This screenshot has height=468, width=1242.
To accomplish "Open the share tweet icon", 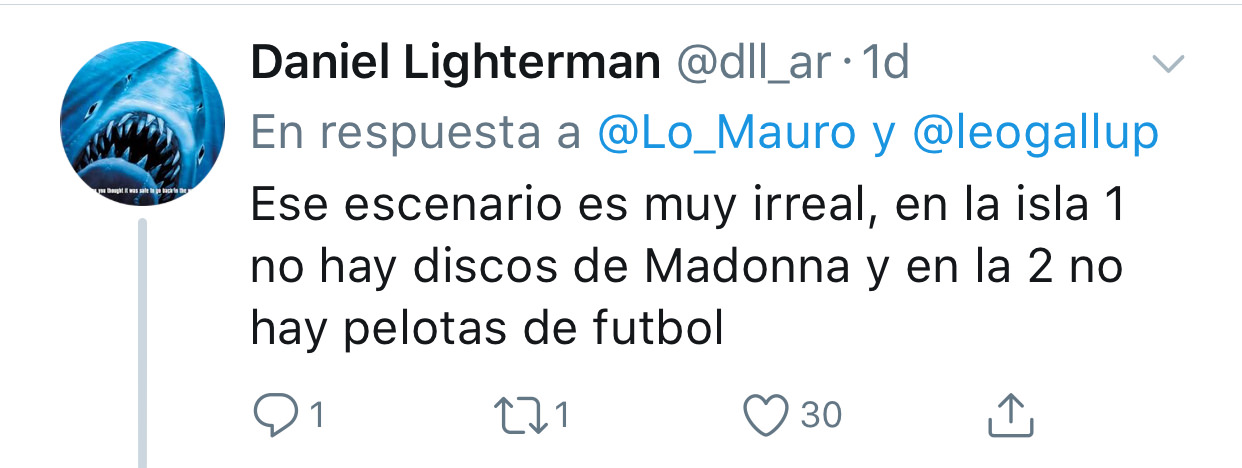I will click(1009, 414).
